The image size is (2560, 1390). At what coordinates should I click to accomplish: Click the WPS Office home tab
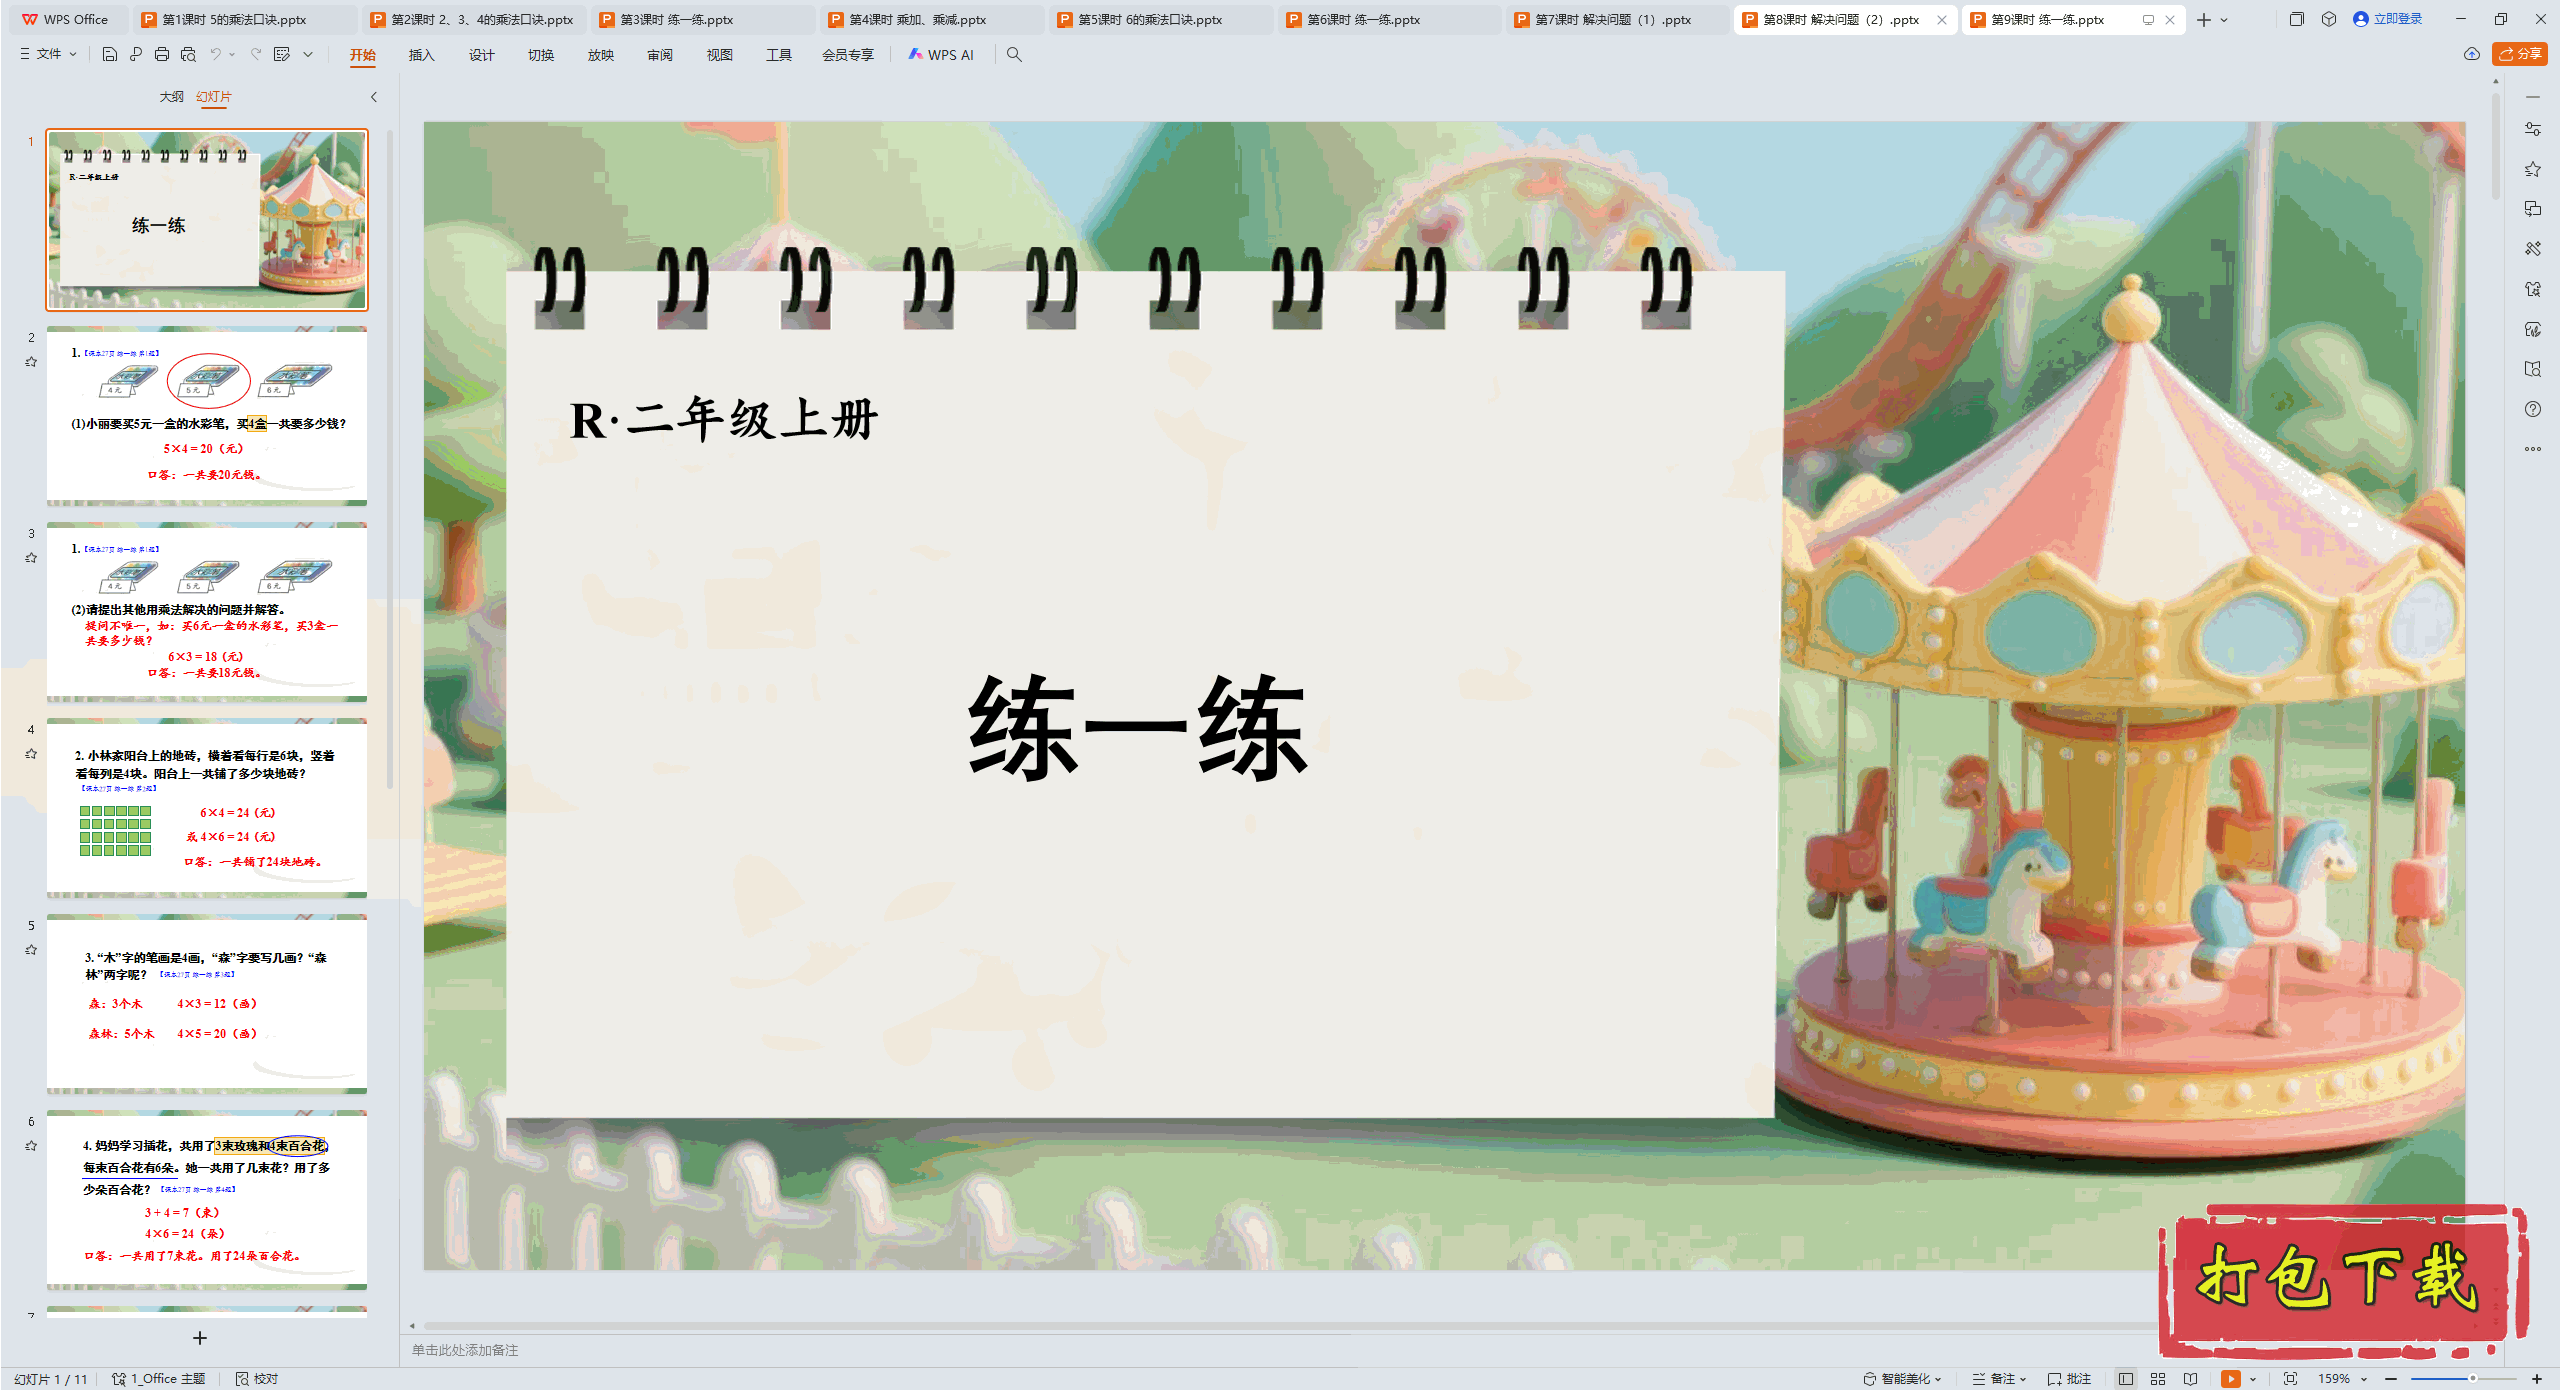[67, 19]
